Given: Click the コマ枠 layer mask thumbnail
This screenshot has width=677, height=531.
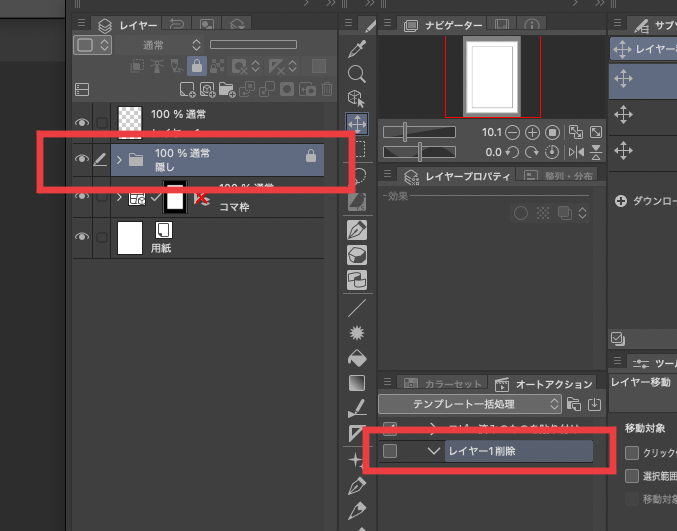Looking at the screenshot, I should pos(175,198).
